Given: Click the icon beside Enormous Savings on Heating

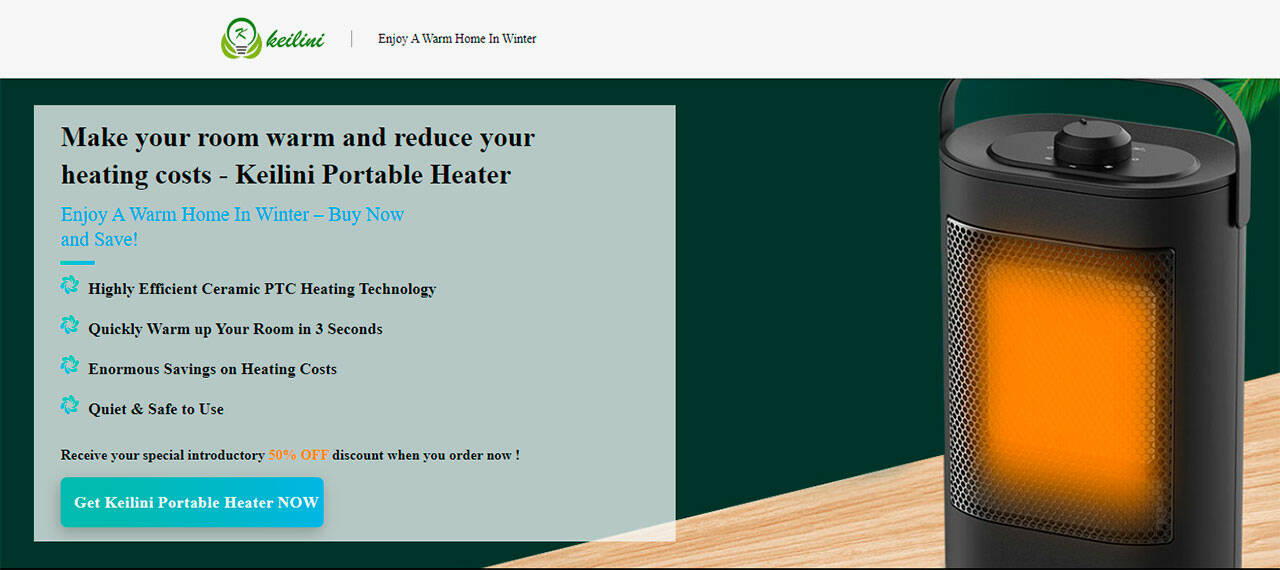Looking at the screenshot, I should pos(69,366).
